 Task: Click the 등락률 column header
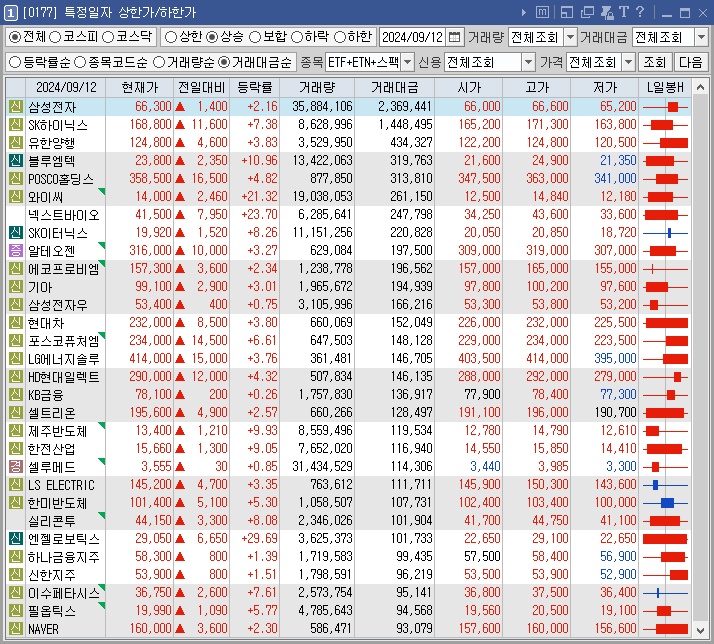[x=255, y=87]
